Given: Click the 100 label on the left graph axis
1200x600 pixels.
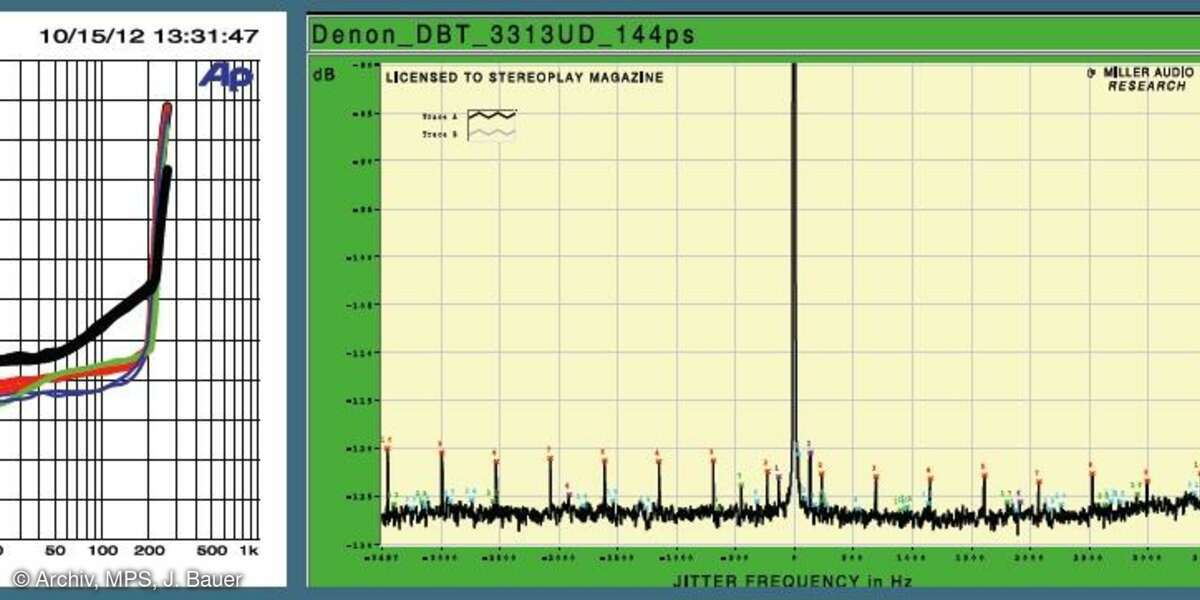Looking at the screenshot, I should (x=104, y=551).
